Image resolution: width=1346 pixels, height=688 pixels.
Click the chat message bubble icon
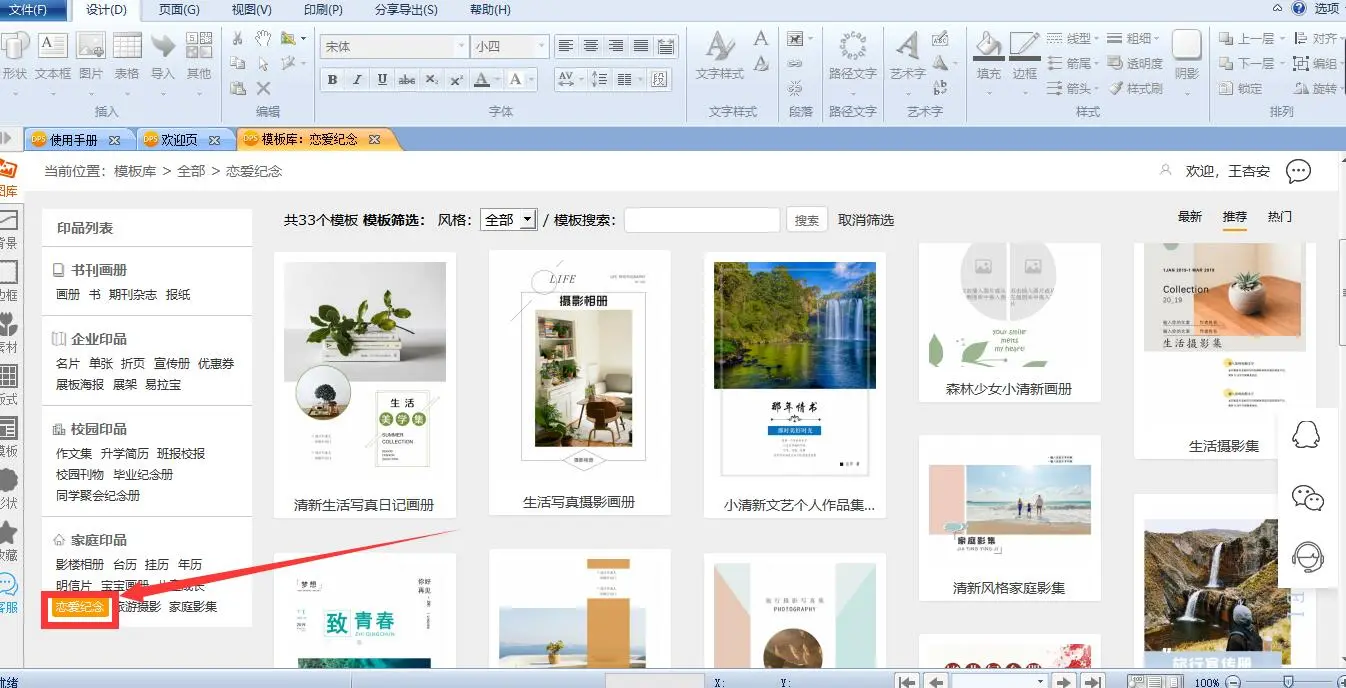(1298, 171)
